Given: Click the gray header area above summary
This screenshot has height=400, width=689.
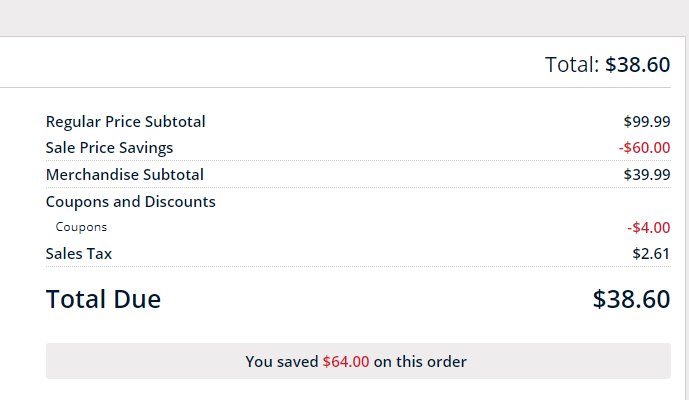Looking at the screenshot, I should pos(344,18).
